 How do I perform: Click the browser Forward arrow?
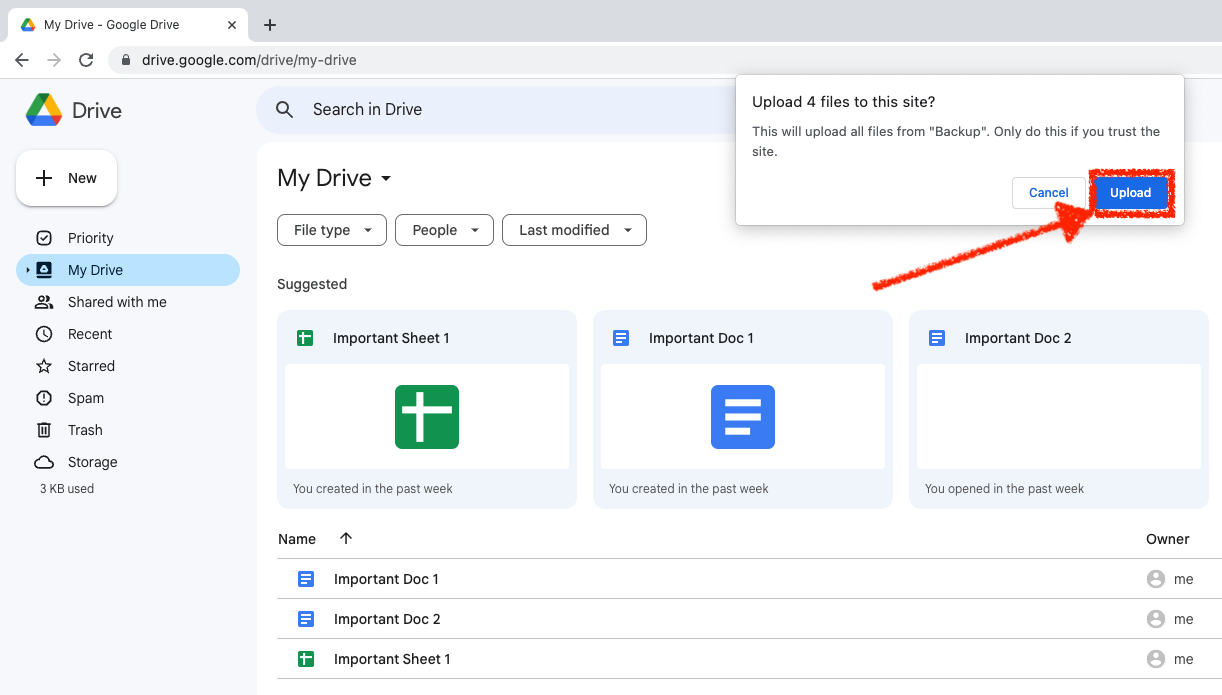coord(54,60)
